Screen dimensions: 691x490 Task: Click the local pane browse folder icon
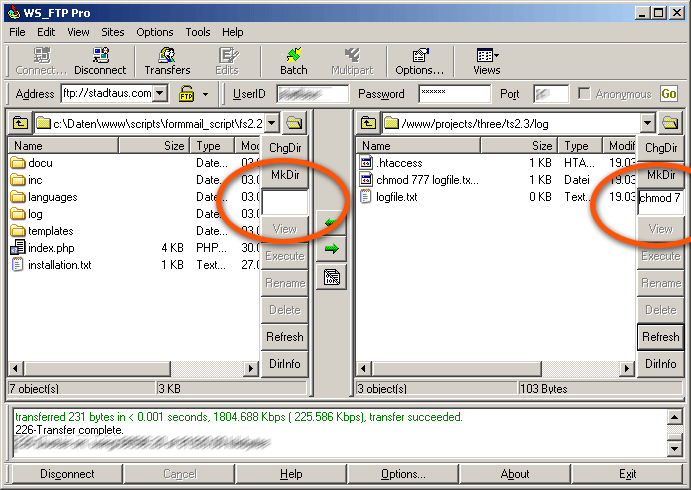[294, 123]
